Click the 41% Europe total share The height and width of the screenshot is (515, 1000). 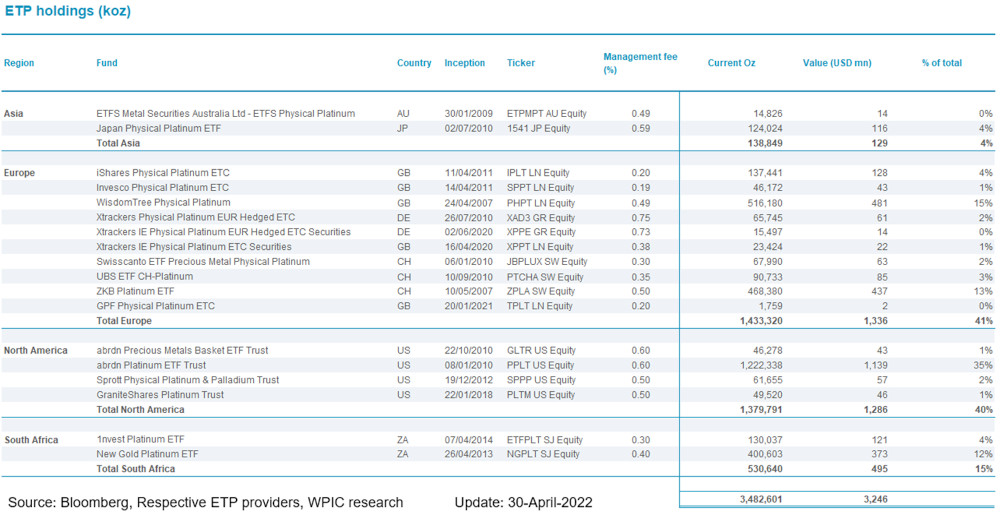click(x=985, y=321)
